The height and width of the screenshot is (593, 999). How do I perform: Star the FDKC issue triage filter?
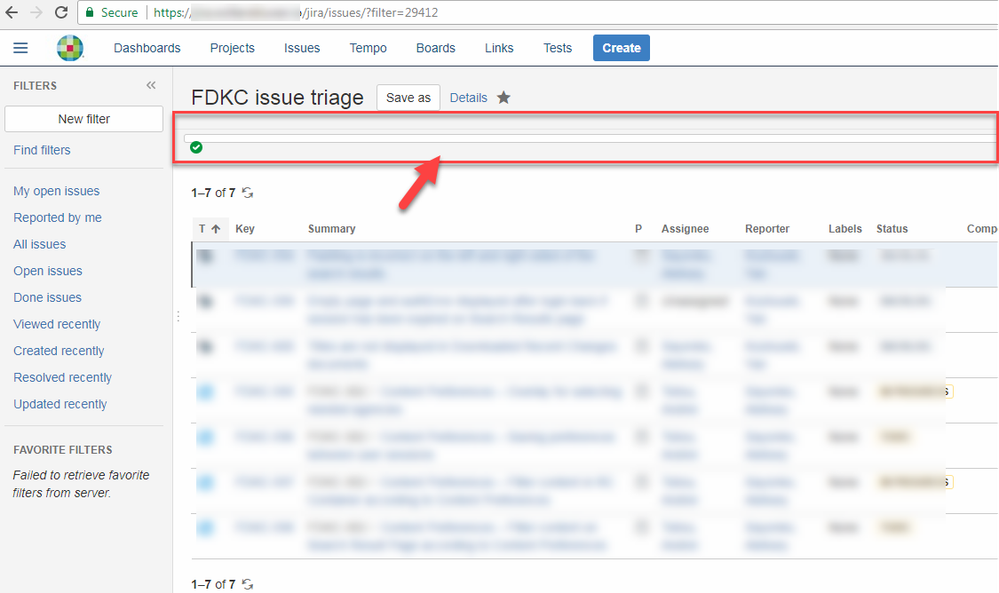pyautogui.click(x=503, y=97)
